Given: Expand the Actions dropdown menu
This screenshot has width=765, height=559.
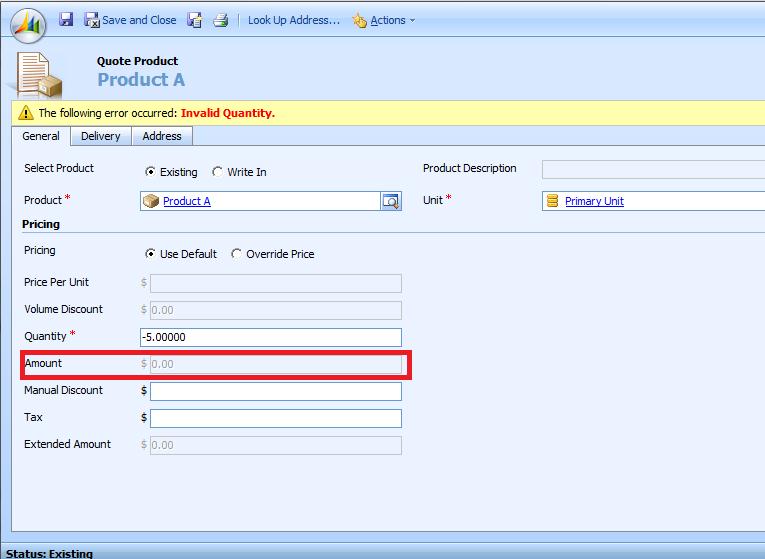Looking at the screenshot, I should pos(384,20).
